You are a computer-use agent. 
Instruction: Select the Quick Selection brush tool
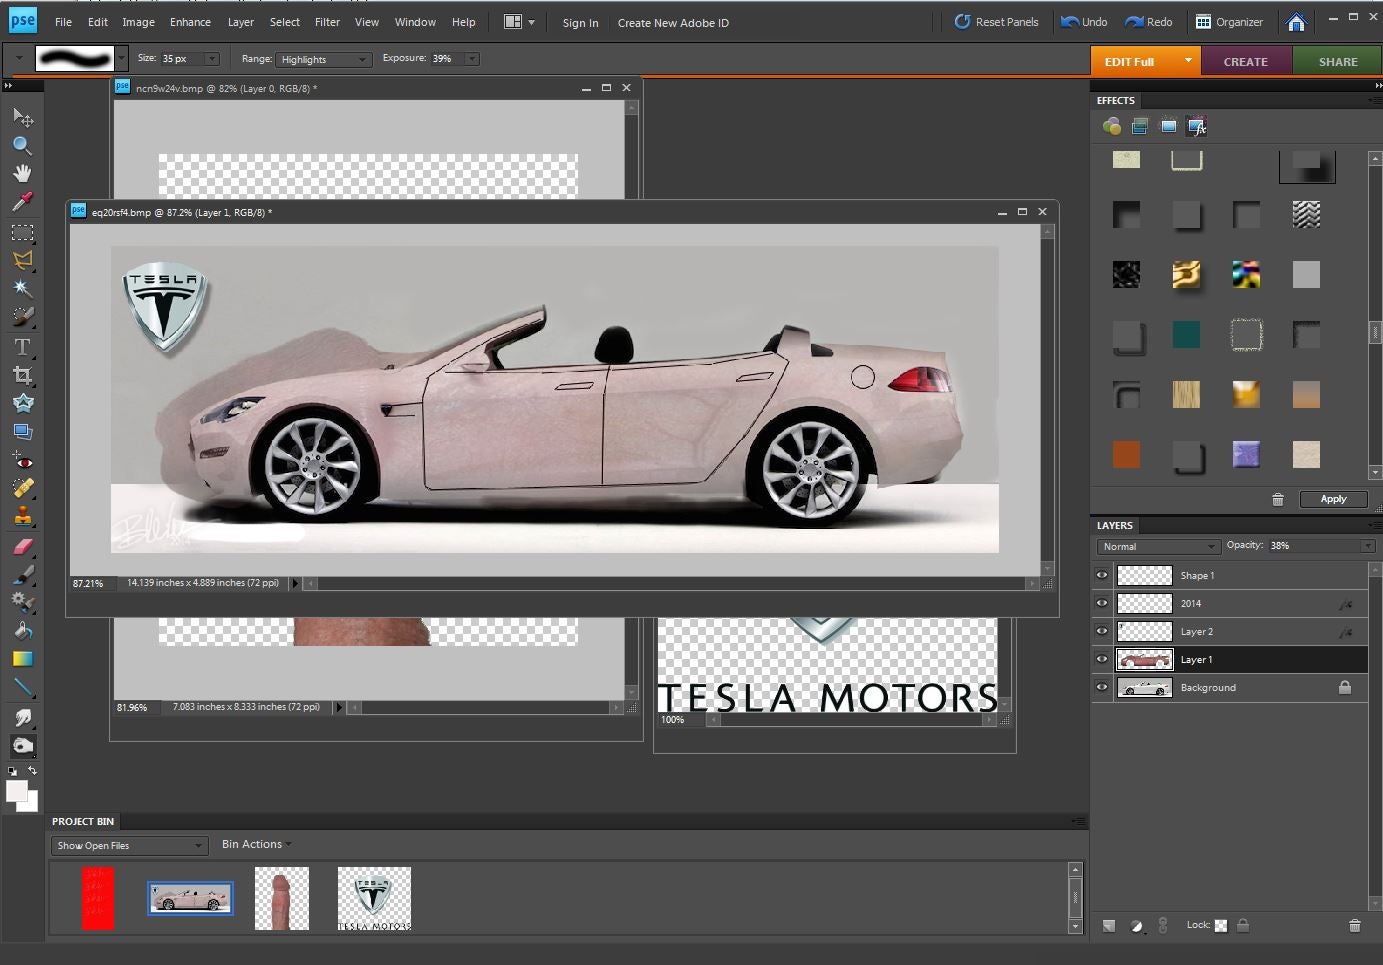(22, 316)
